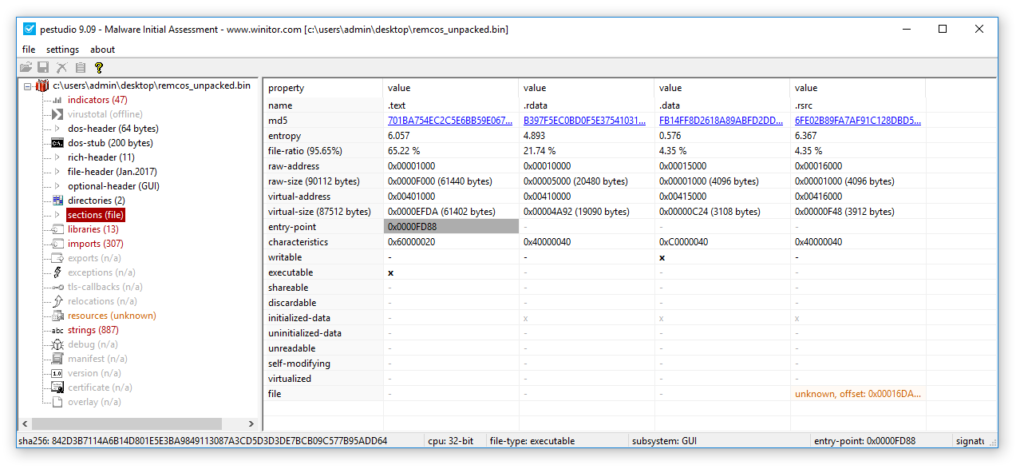Collapse the remcos_unpacked.bin root node
The height and width of the screenshot is (469, 1024).
pyautogui.click(x=27, y=86)
